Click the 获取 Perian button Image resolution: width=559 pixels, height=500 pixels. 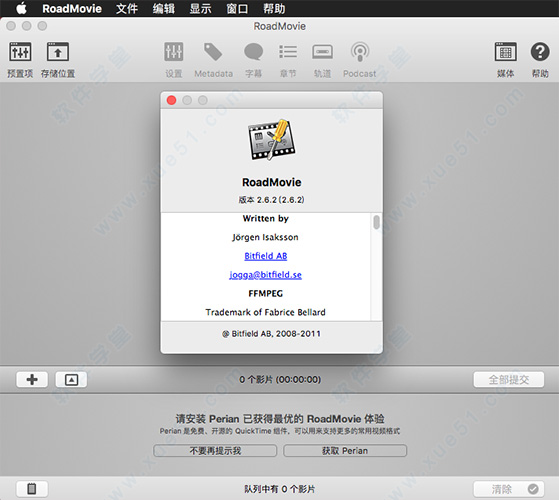345,451
